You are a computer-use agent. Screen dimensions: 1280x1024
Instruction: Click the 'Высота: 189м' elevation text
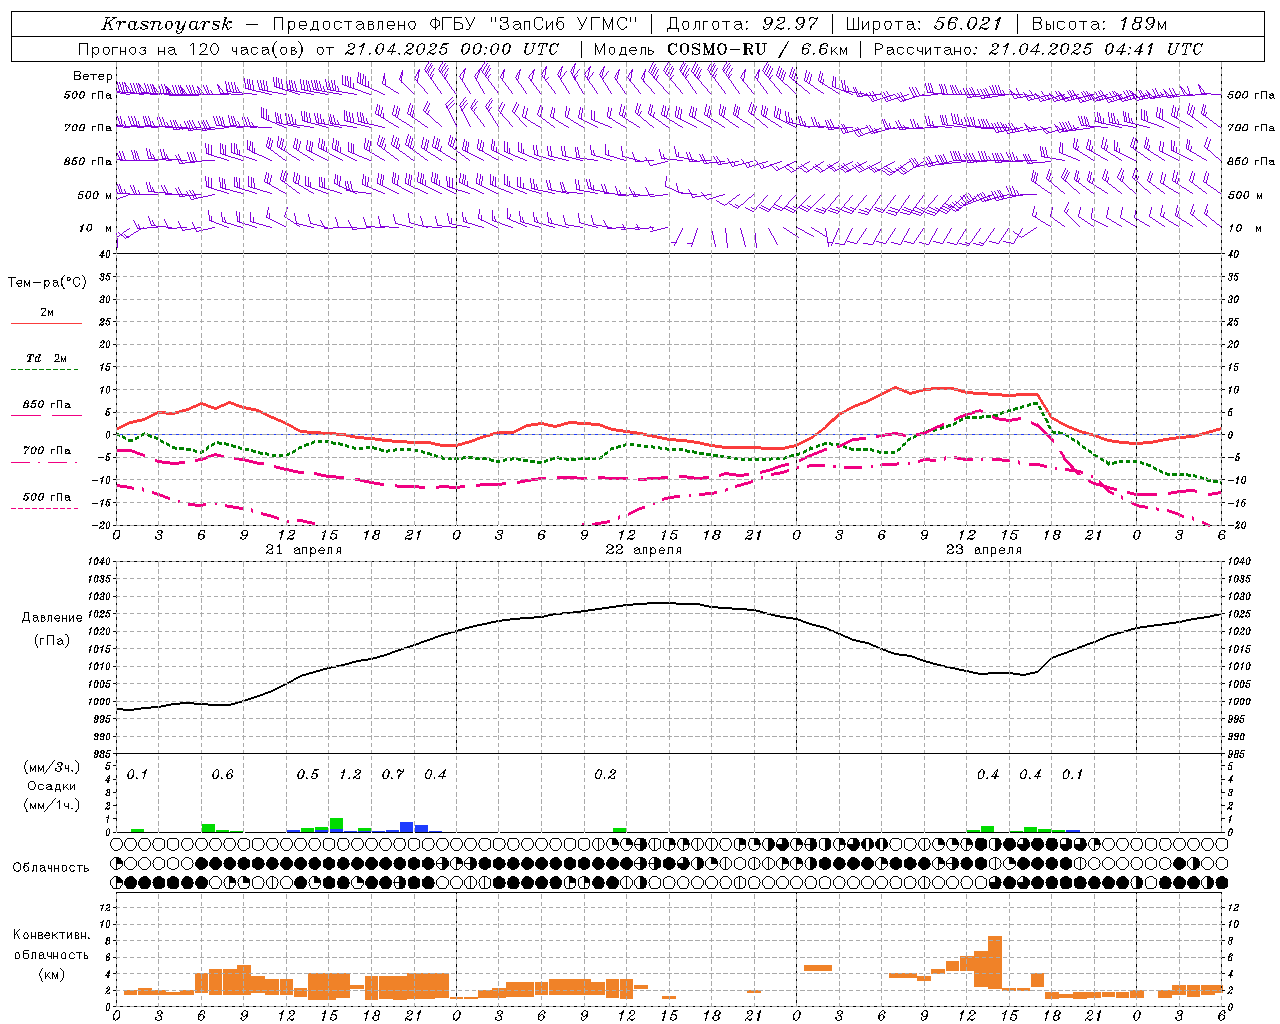pos(1098,24)
